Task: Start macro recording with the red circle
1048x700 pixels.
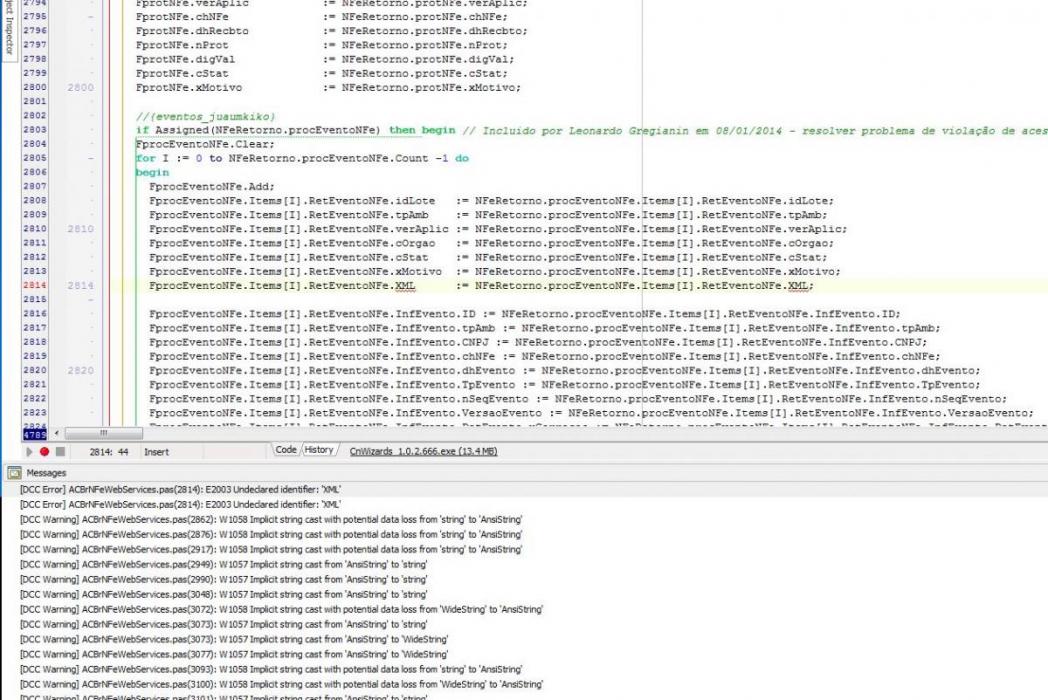Action: point(44,452)
